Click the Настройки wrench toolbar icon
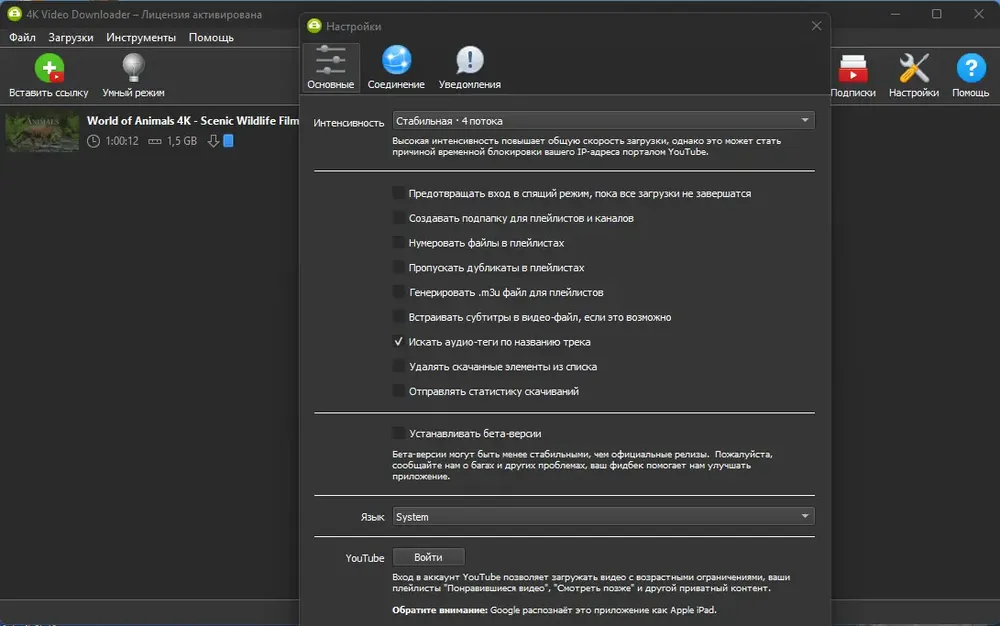Image resolution: width=1000 pixels, height=626 pixels. click(913, 68)
